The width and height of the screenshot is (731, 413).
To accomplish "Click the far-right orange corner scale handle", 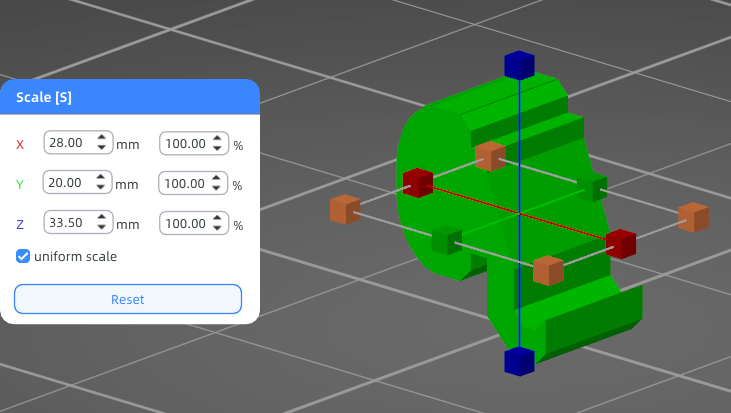I will point(694,217).
